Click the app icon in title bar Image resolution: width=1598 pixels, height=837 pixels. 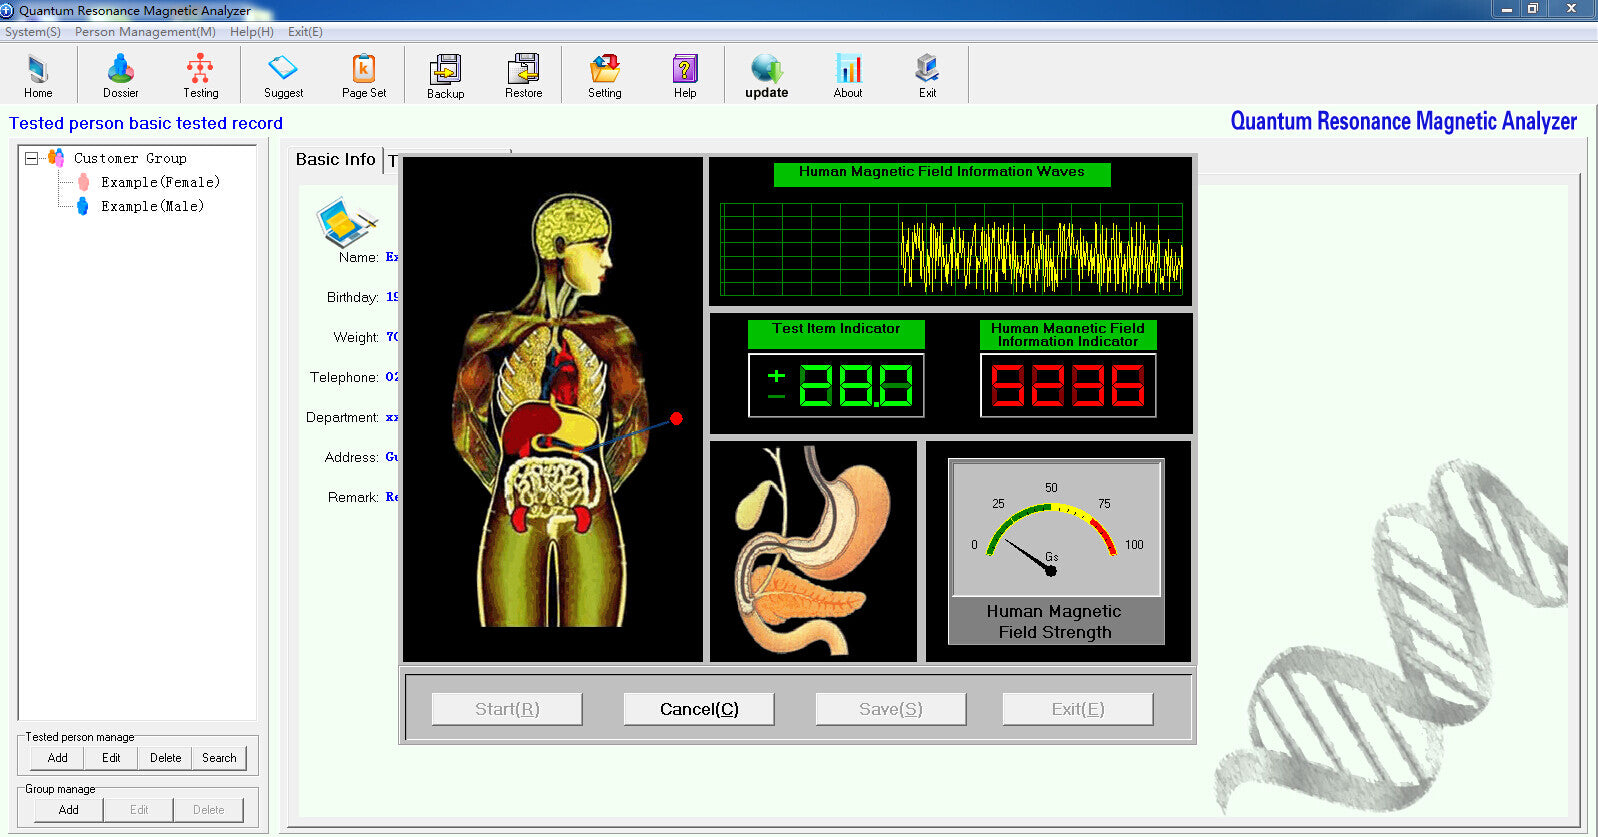coord(8,10)
